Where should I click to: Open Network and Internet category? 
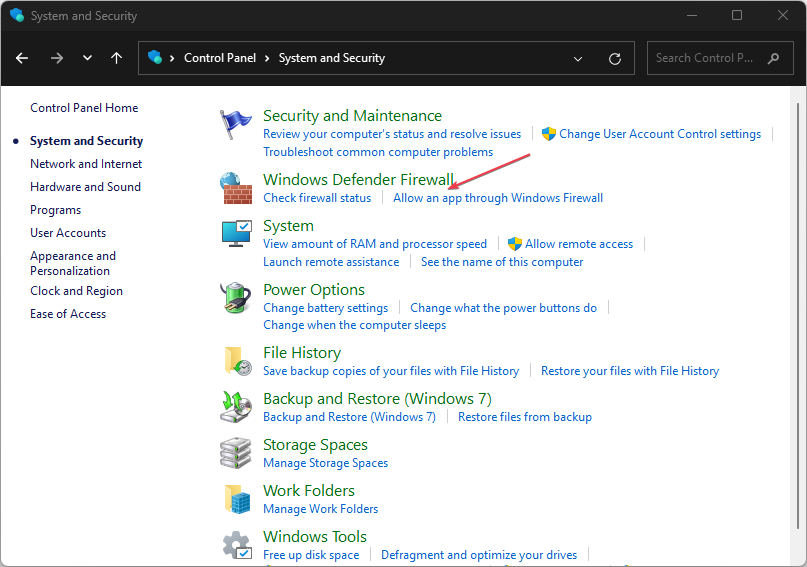(86, 164)
